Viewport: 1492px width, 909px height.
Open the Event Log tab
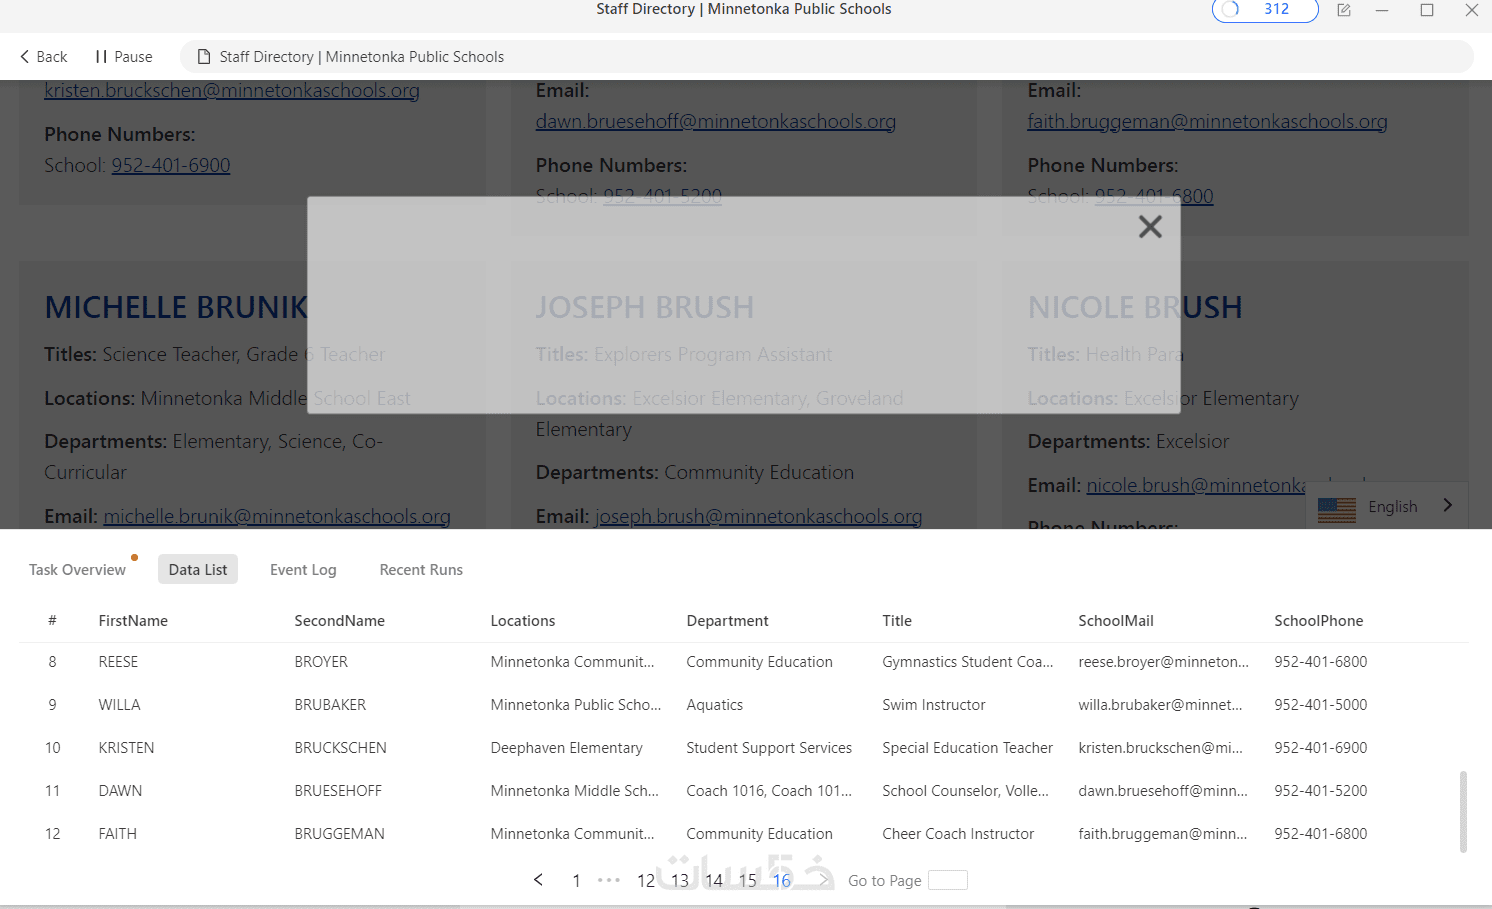[303, 570]
